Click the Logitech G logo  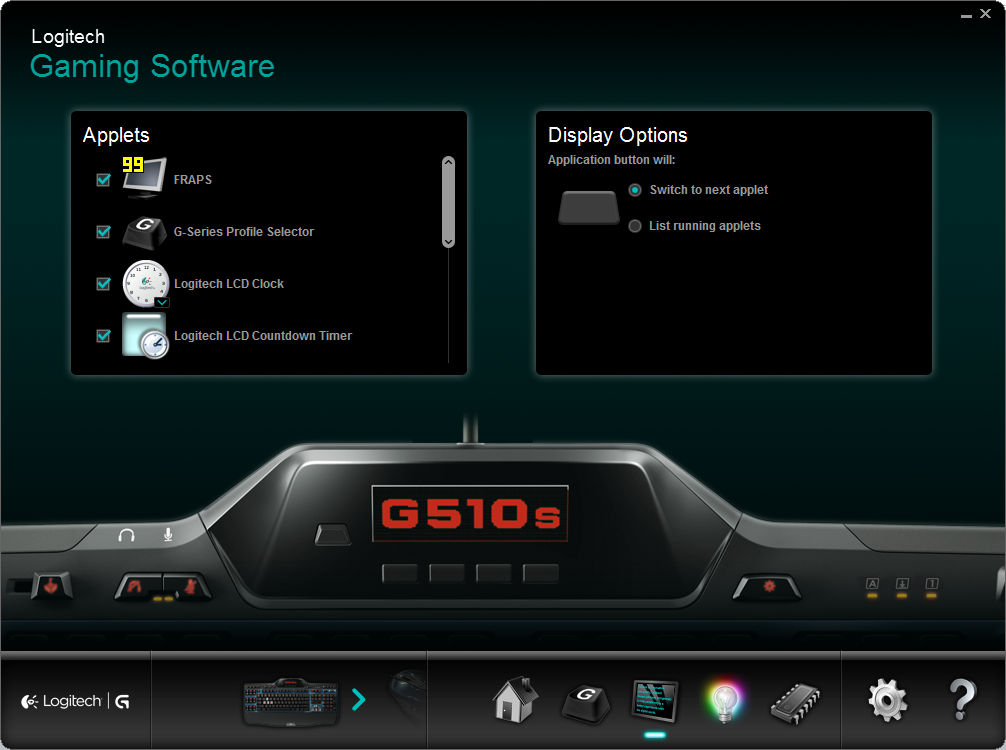point(75,701)
